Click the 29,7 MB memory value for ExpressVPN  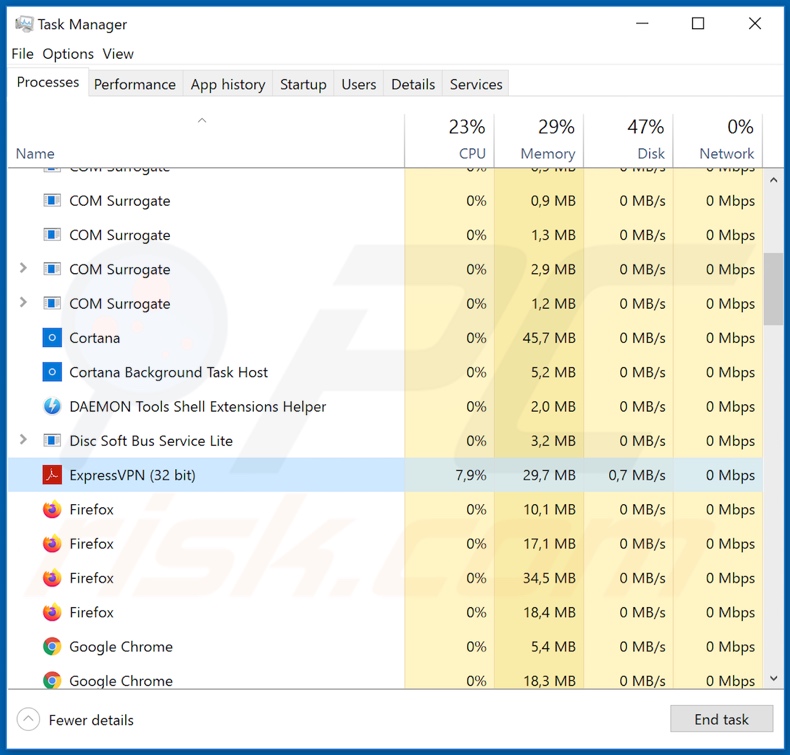(549, 474)
